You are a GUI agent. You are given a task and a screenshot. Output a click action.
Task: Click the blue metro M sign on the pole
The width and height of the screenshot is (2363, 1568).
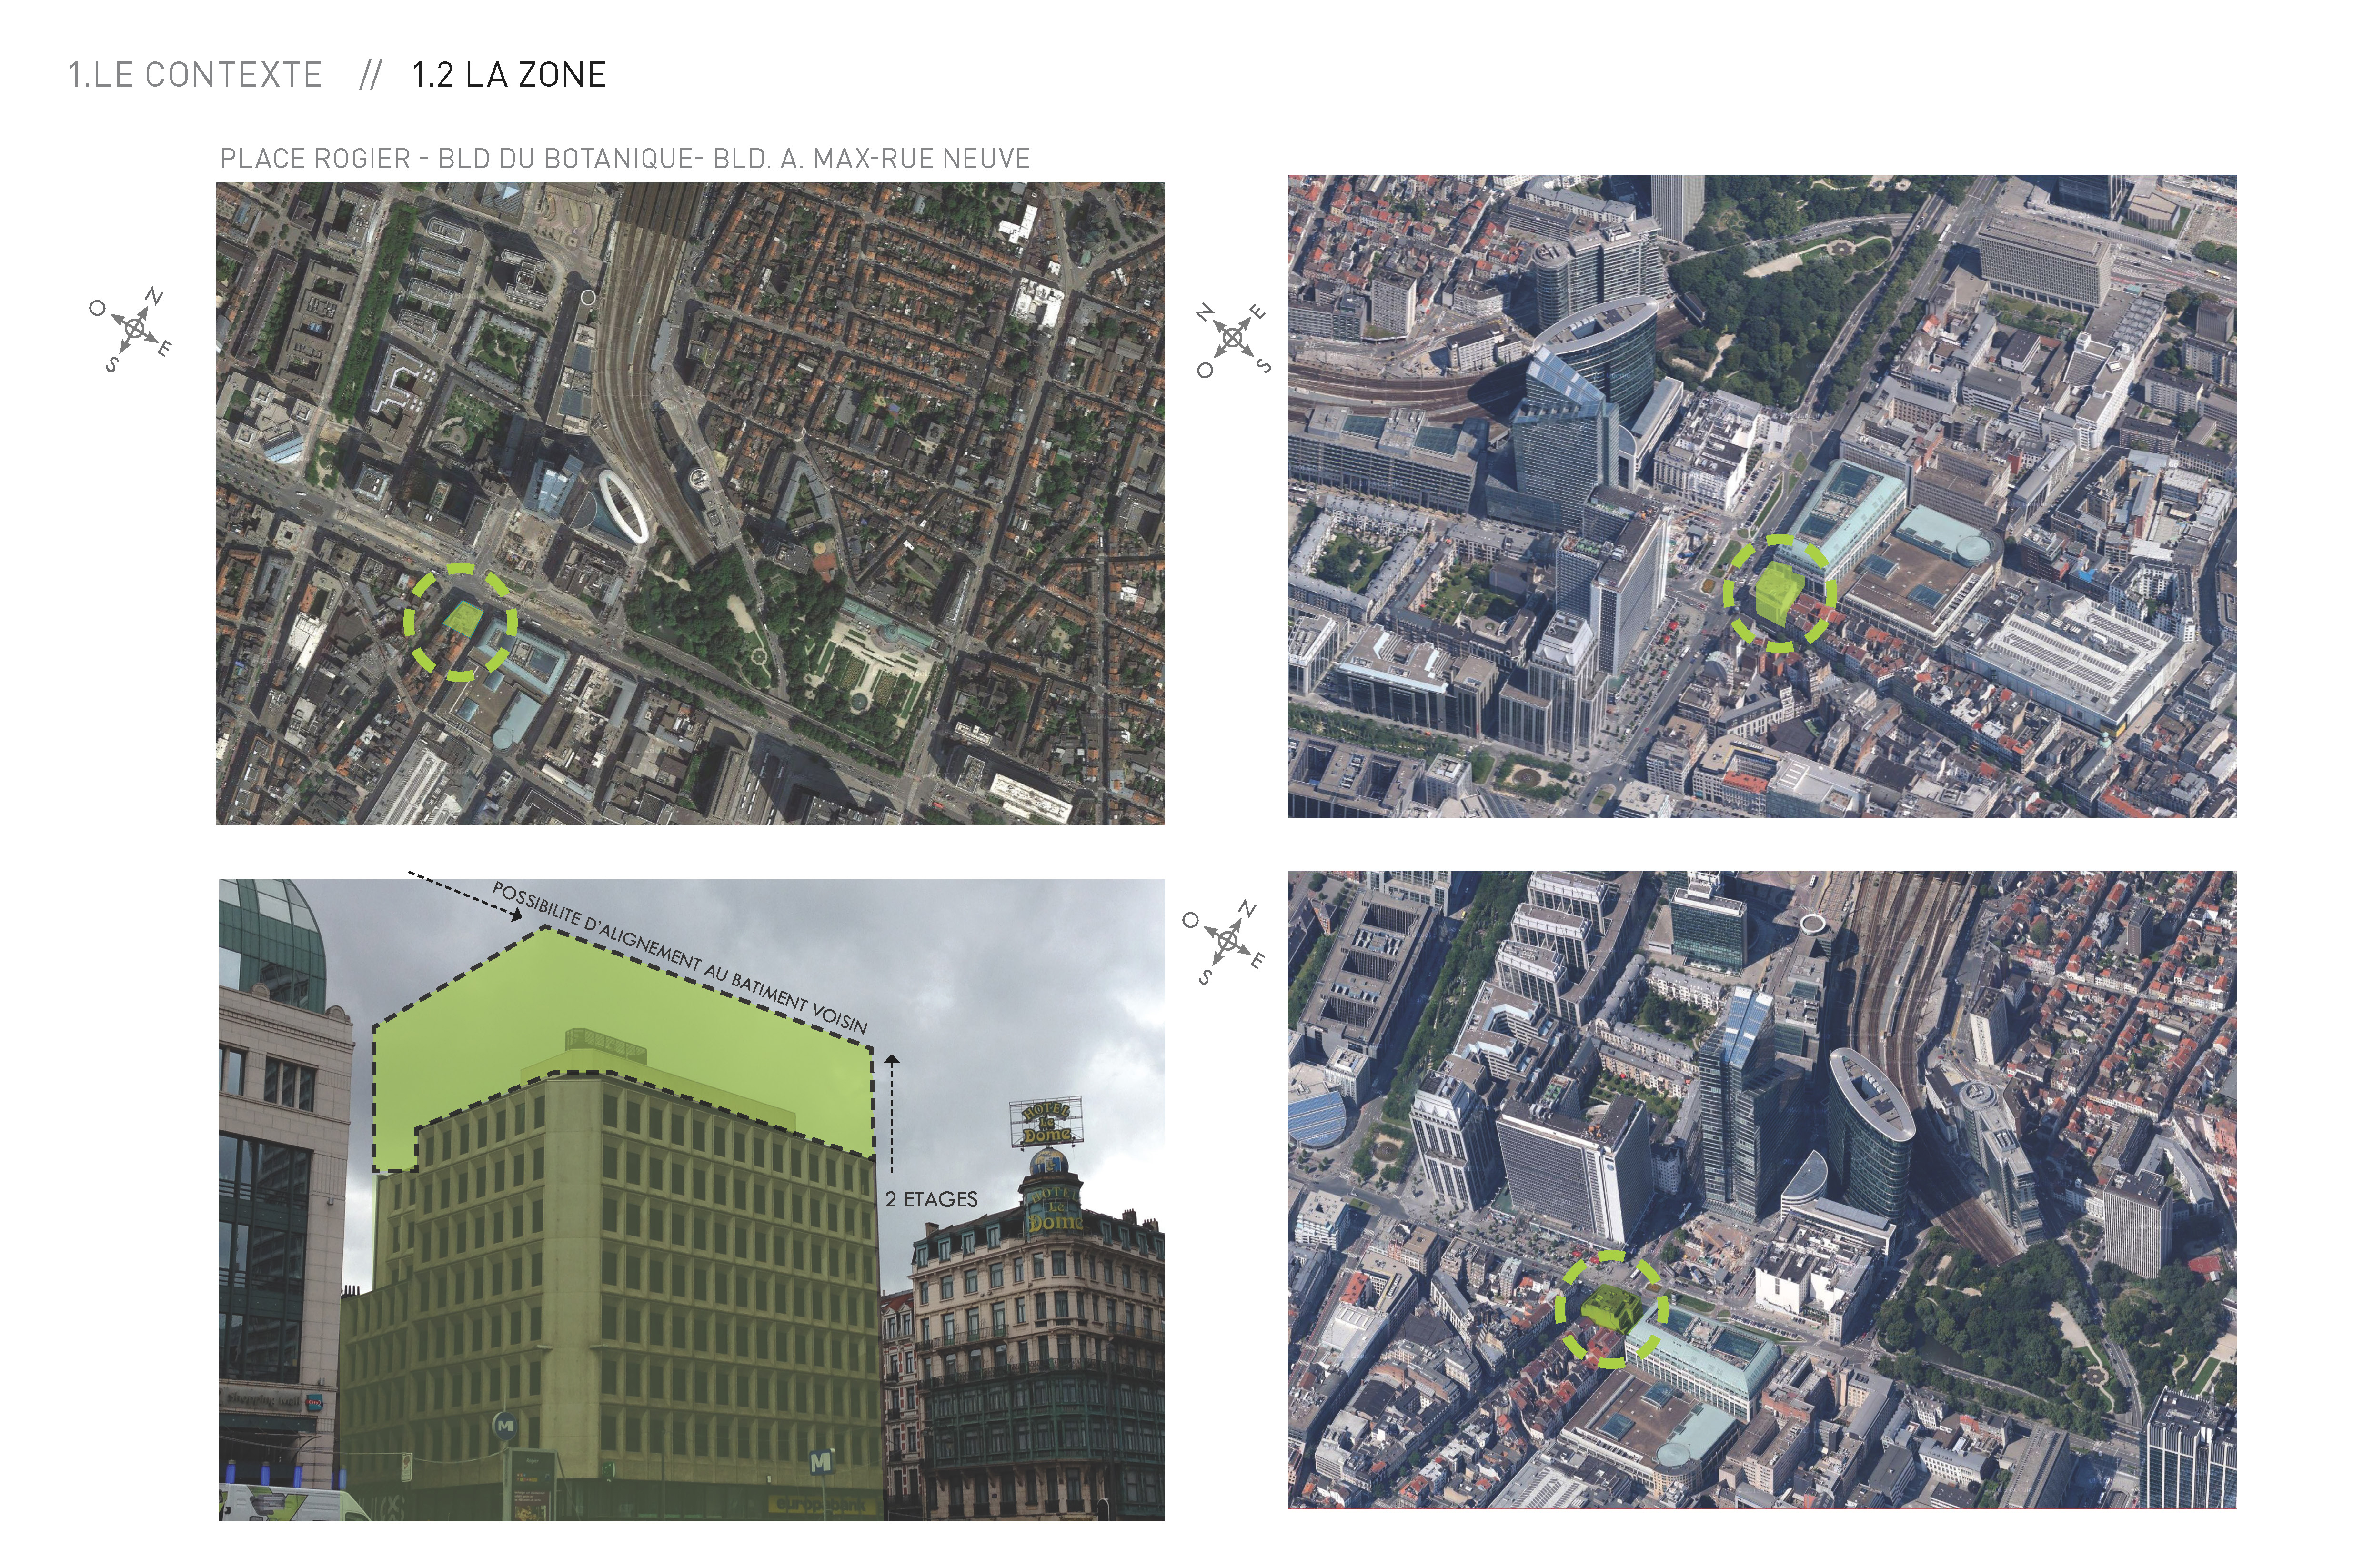coord(505,1426)
